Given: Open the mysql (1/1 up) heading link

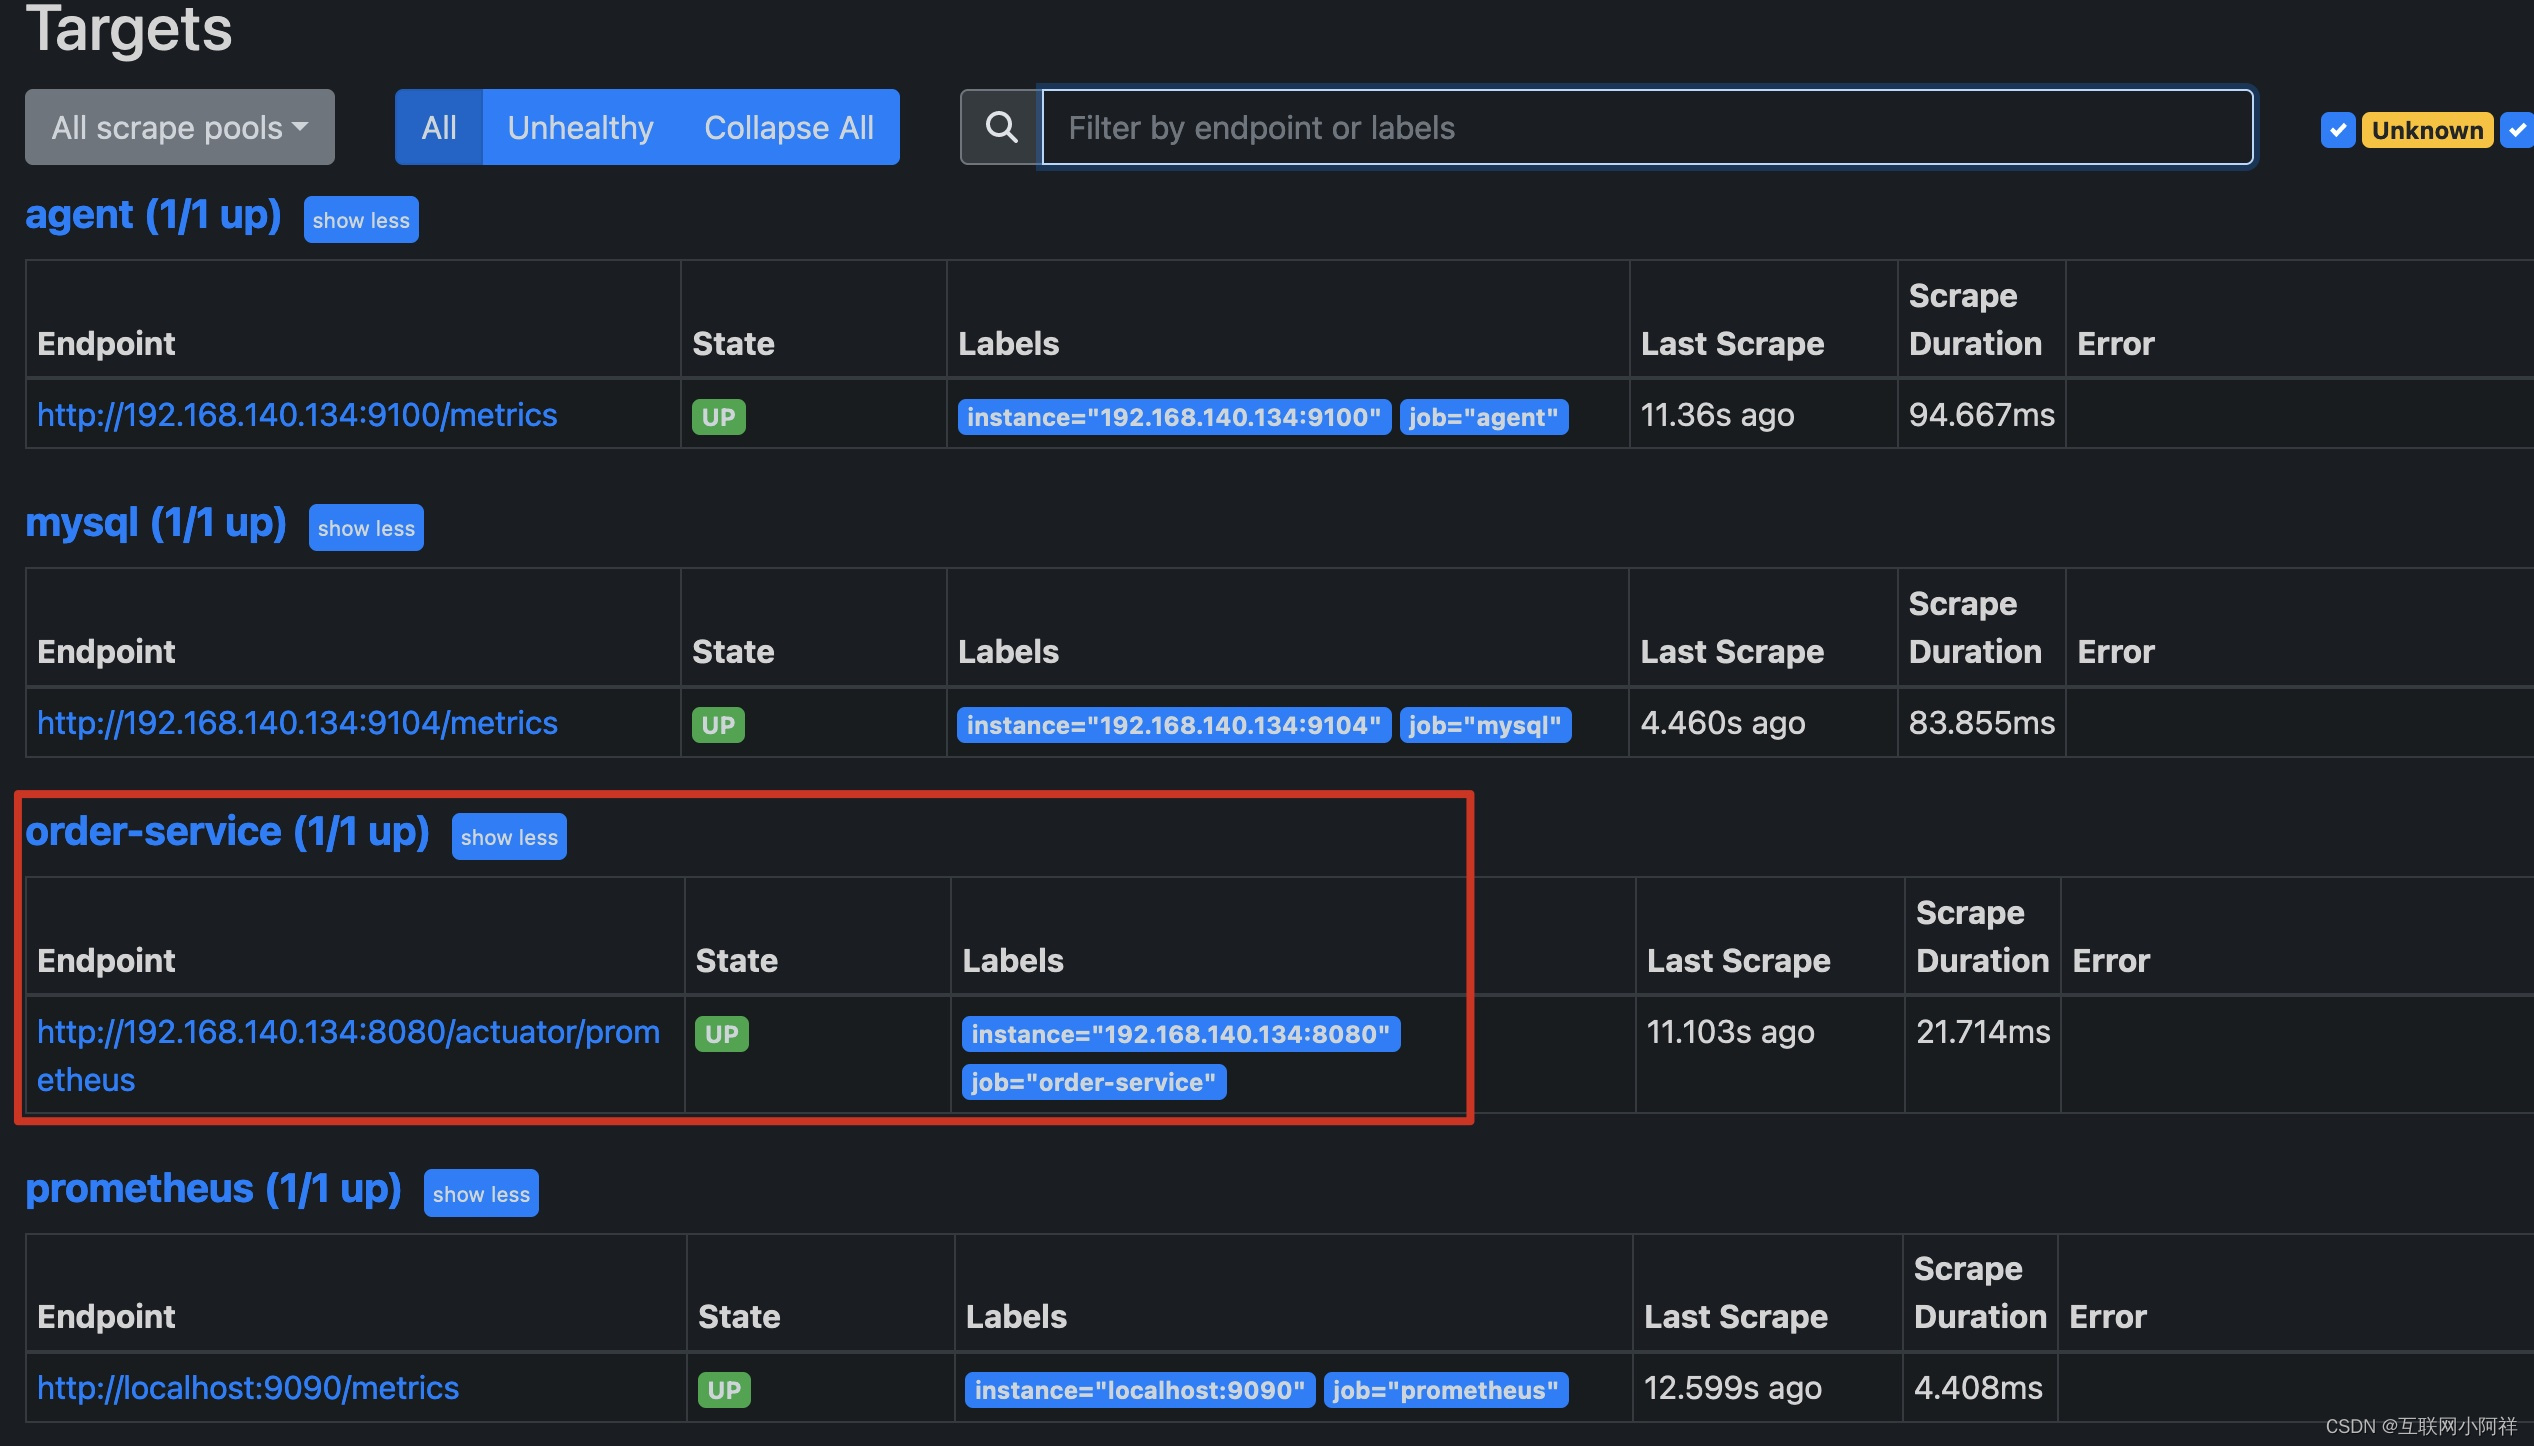Looking at the screenshot, I should click(156, 523).
